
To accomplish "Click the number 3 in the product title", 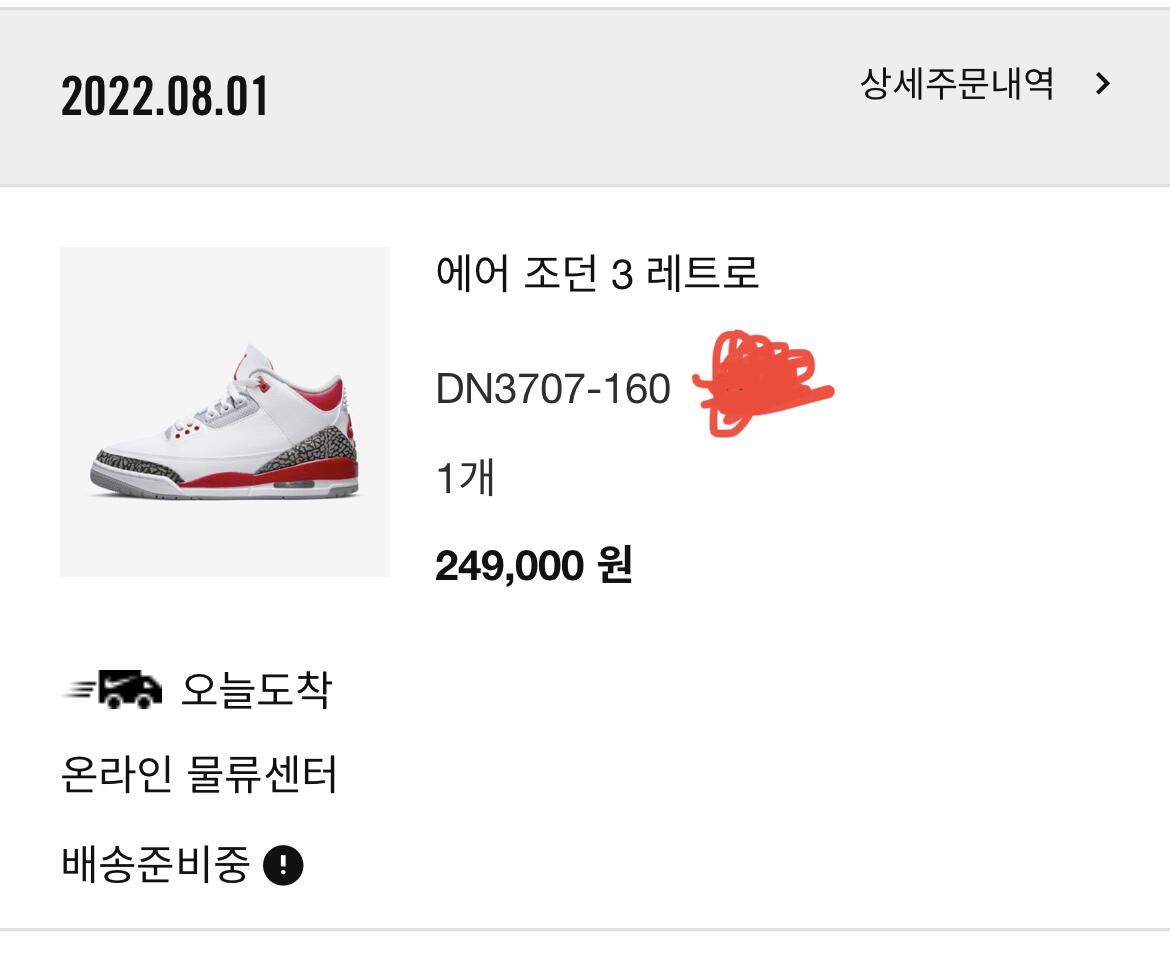I will click(x=622, y=274).
